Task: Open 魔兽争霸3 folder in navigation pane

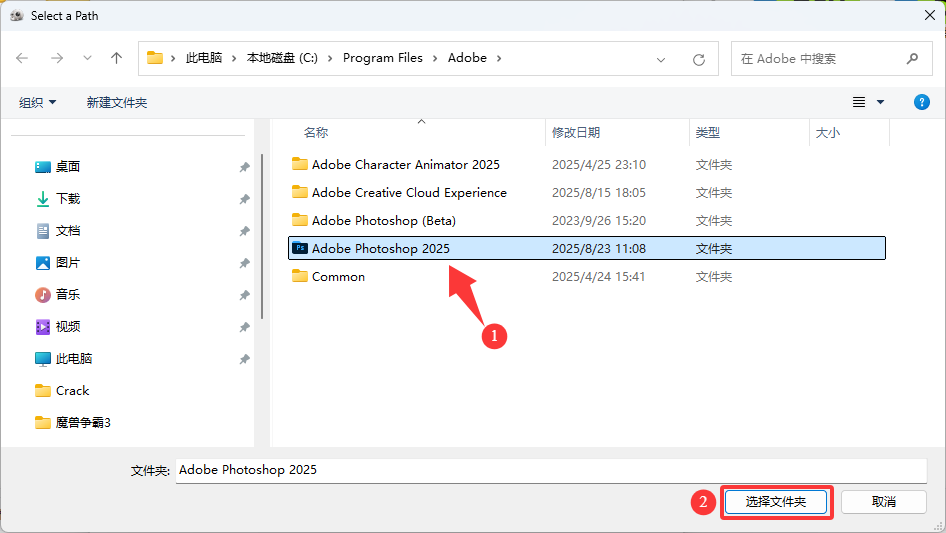Action: [83, 423]
